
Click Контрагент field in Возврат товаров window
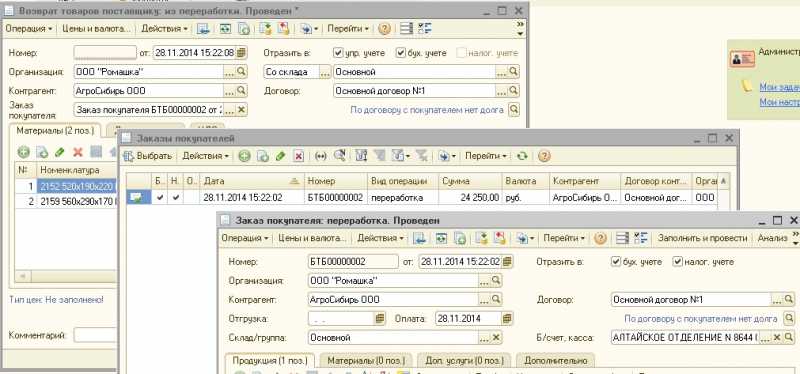point(148,91)
